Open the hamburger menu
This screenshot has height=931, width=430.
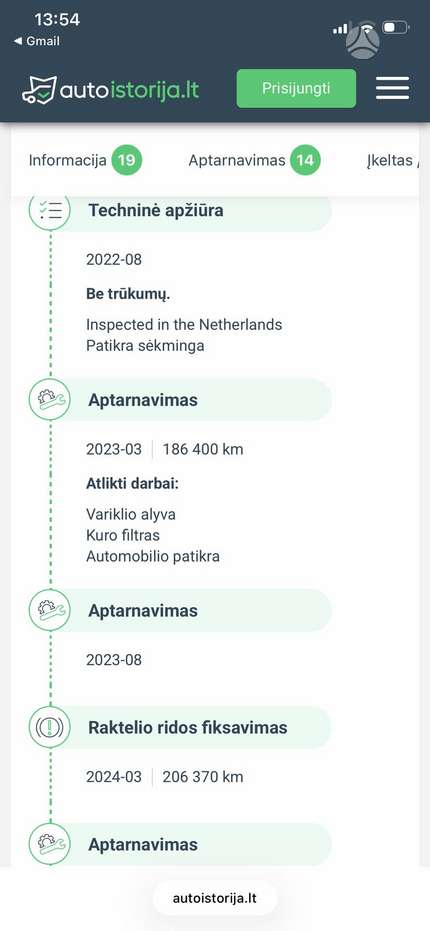(393, 88)
